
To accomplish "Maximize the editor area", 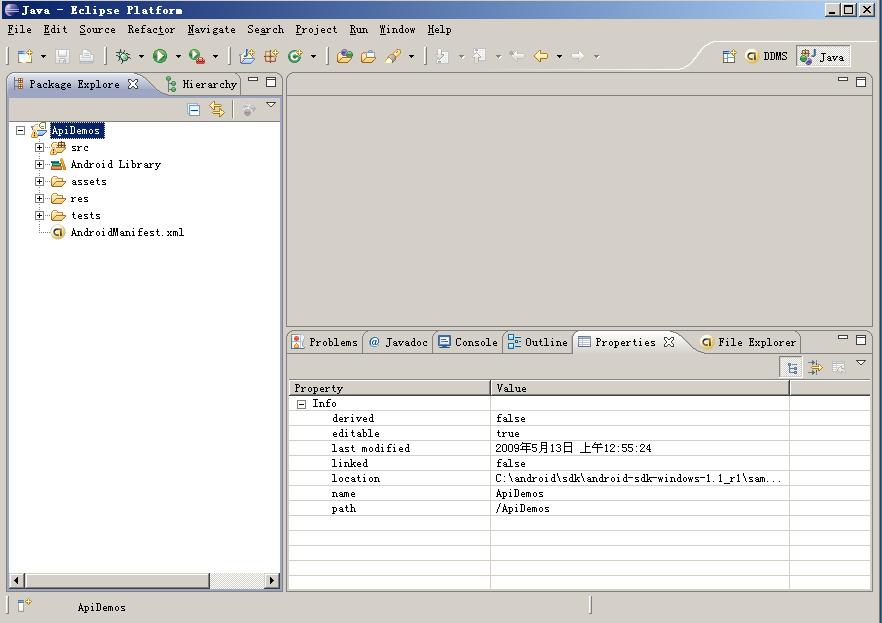I will [861, 82].
